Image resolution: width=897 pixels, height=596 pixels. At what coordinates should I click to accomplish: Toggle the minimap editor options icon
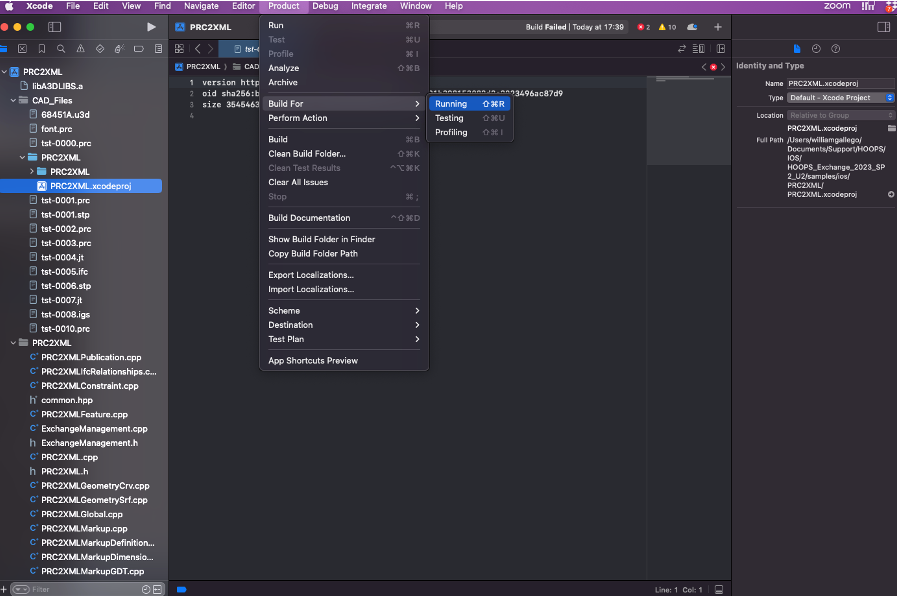(698, 48)
